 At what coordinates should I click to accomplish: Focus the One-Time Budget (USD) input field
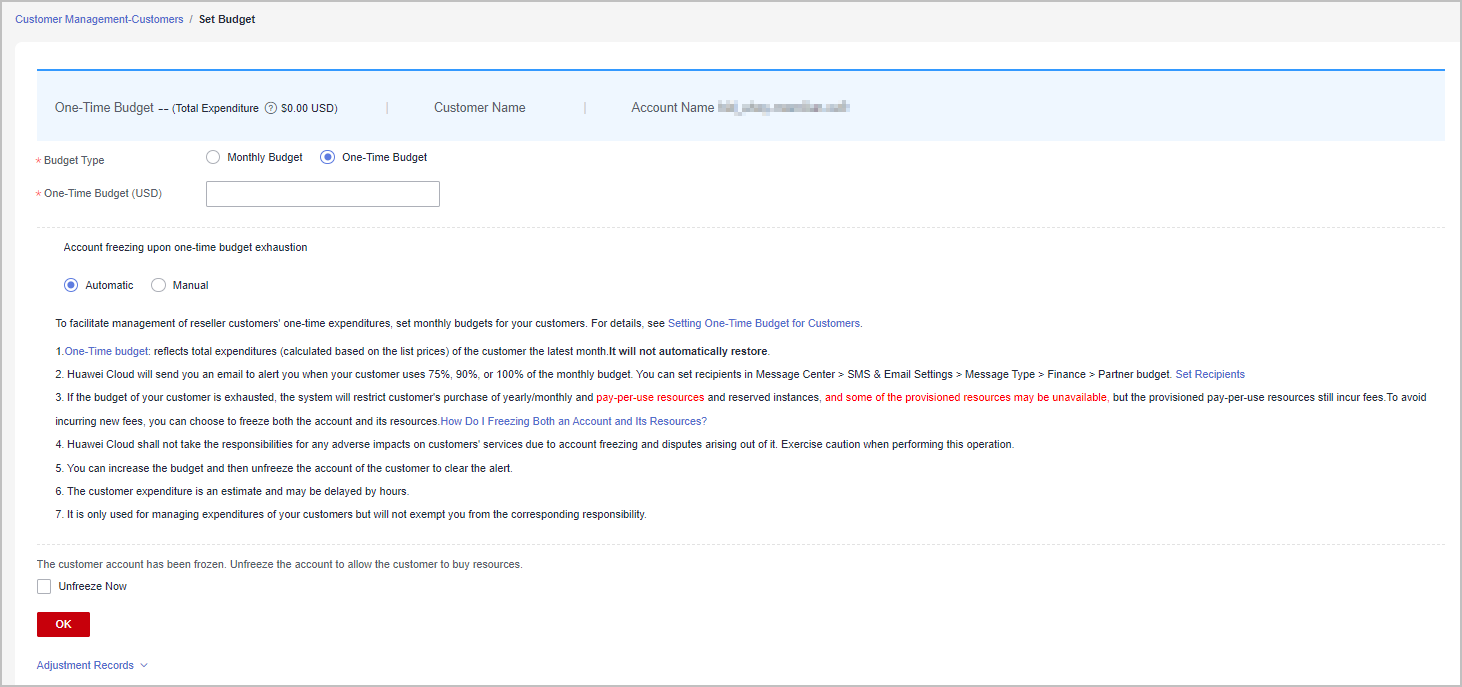tap(322, 194)
